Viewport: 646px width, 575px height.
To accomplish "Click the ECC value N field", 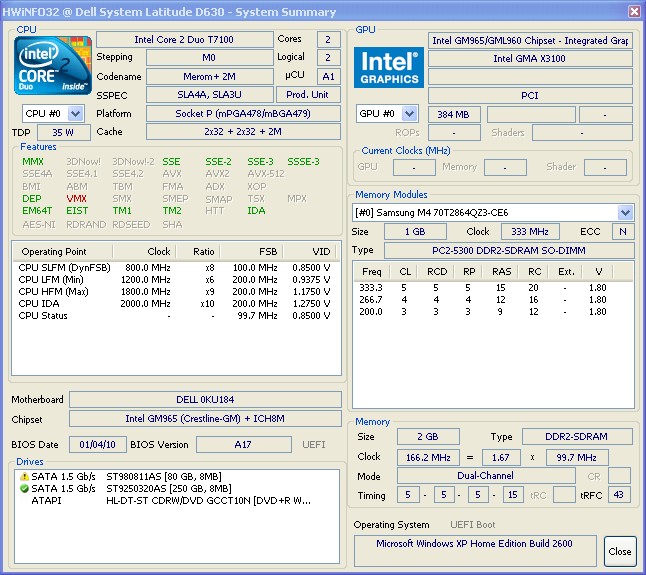I will 623,231.
